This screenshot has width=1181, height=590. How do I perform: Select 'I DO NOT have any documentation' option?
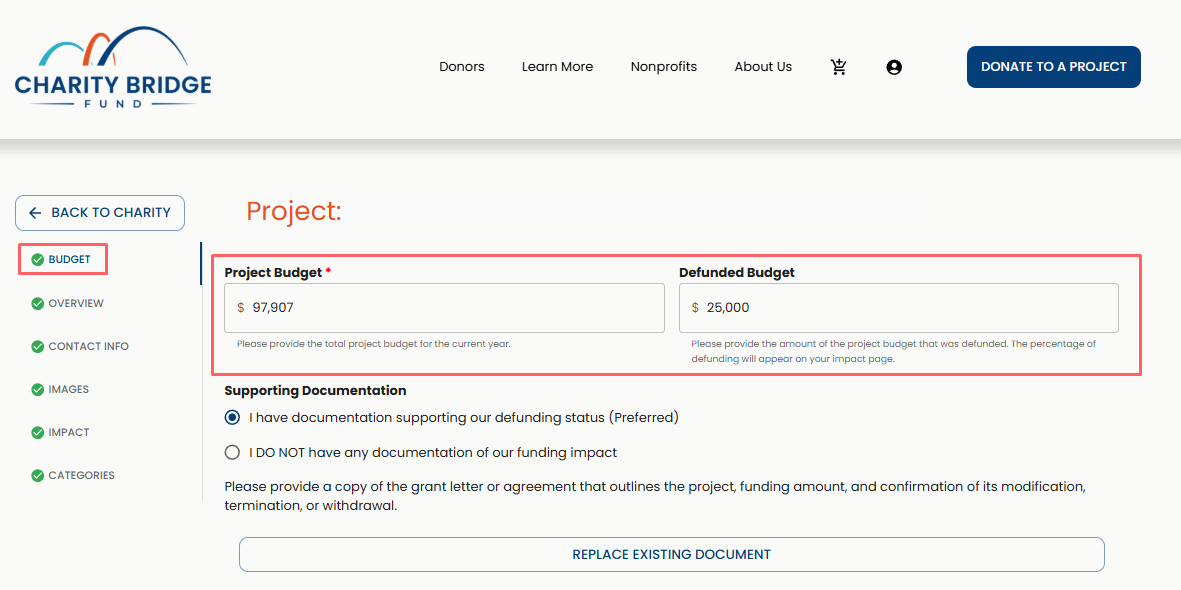tap(233, 453)
